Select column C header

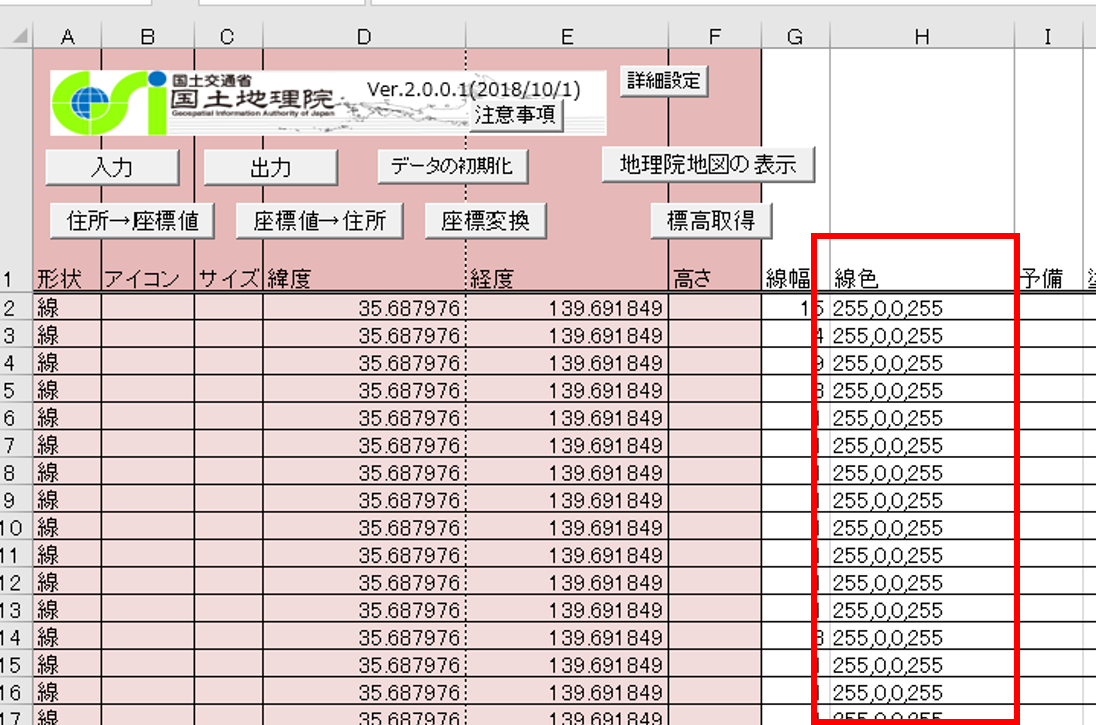pos(228,36)
